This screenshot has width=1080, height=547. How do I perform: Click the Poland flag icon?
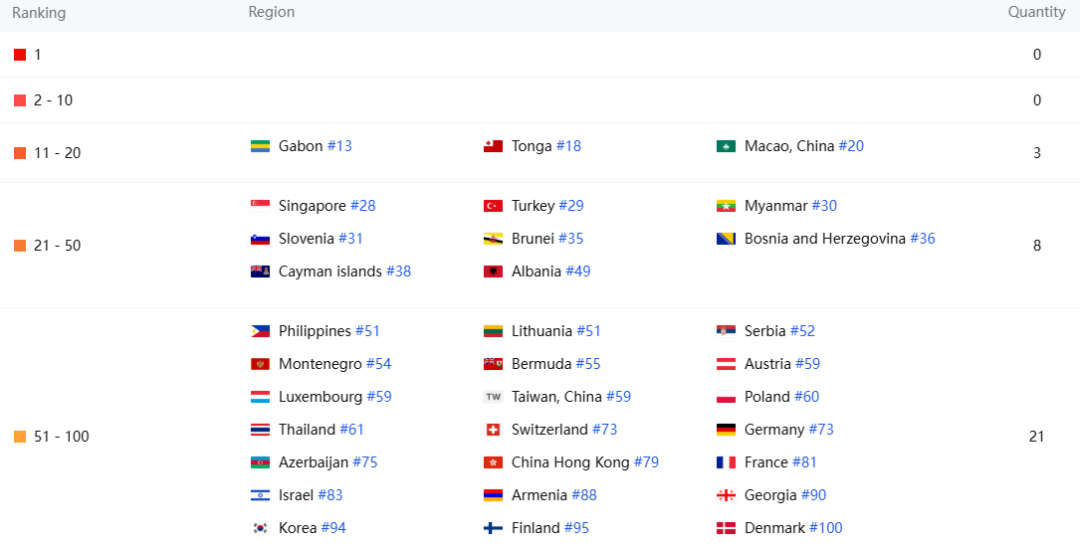[726, 397]
